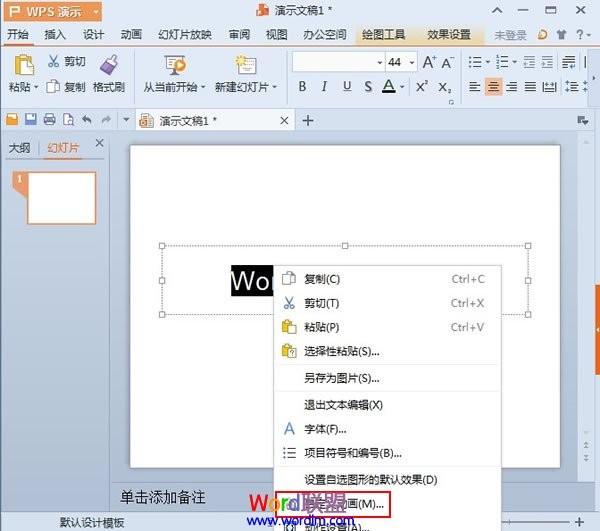Viewport: 600px width, 531px height.
Task: Toggle Bold formatting
Action: coord(302,87)
